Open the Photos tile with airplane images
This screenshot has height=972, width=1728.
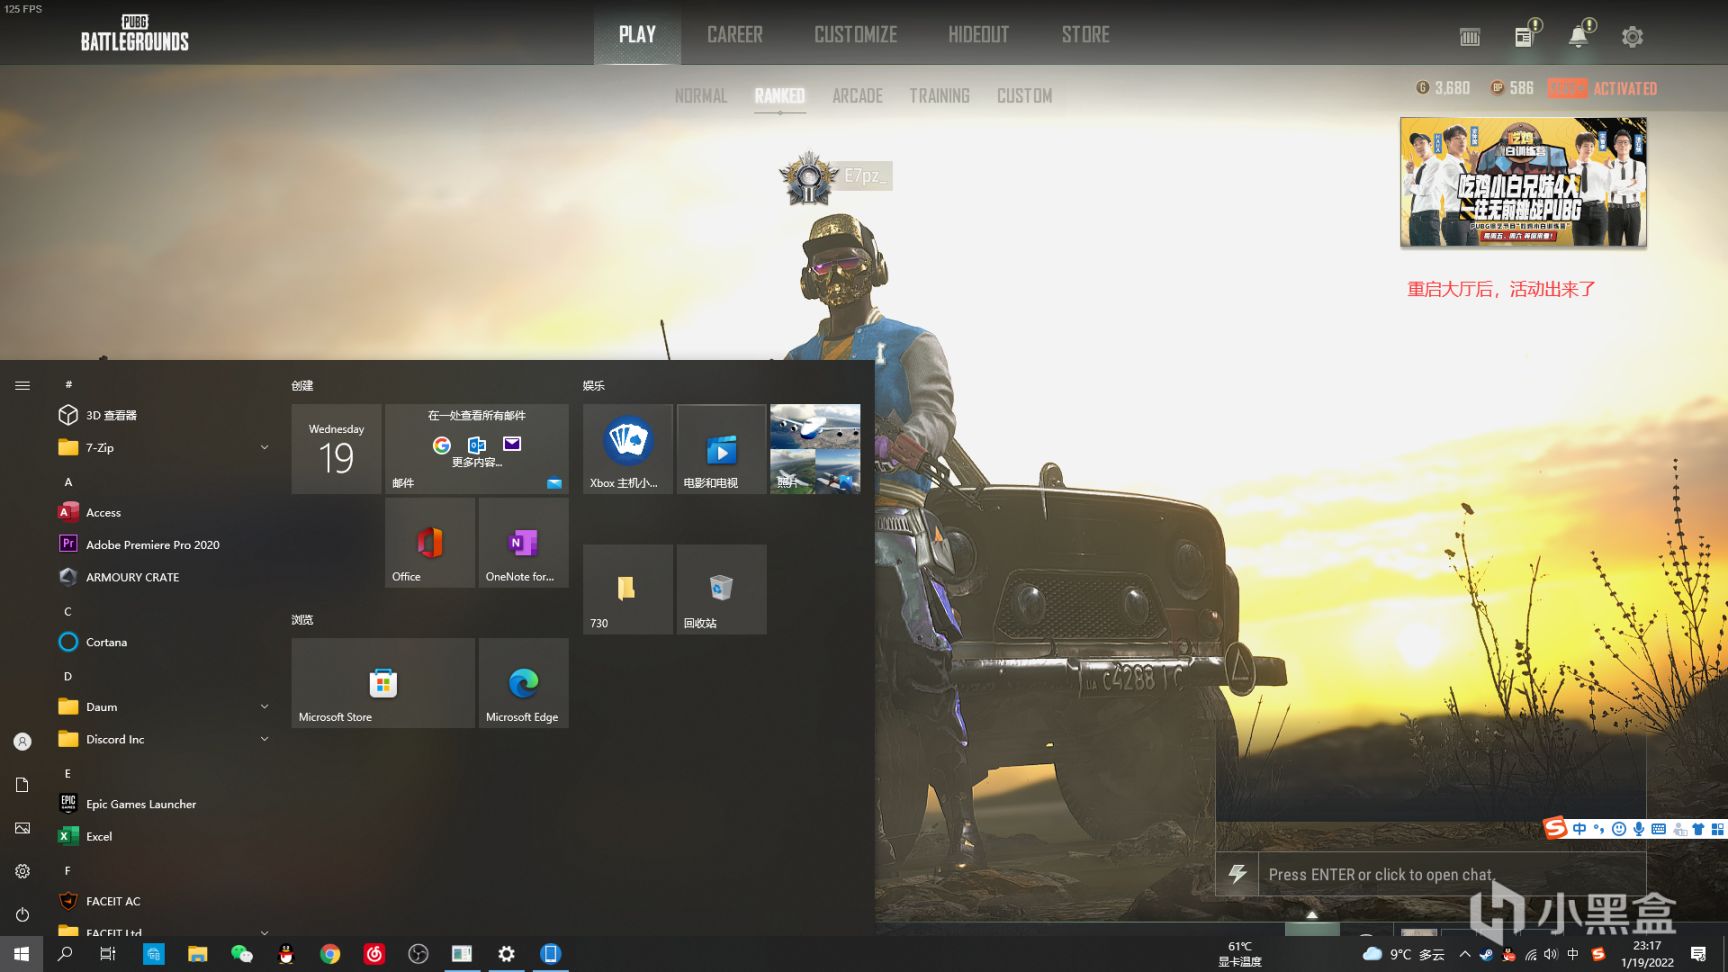click(815, 449)
